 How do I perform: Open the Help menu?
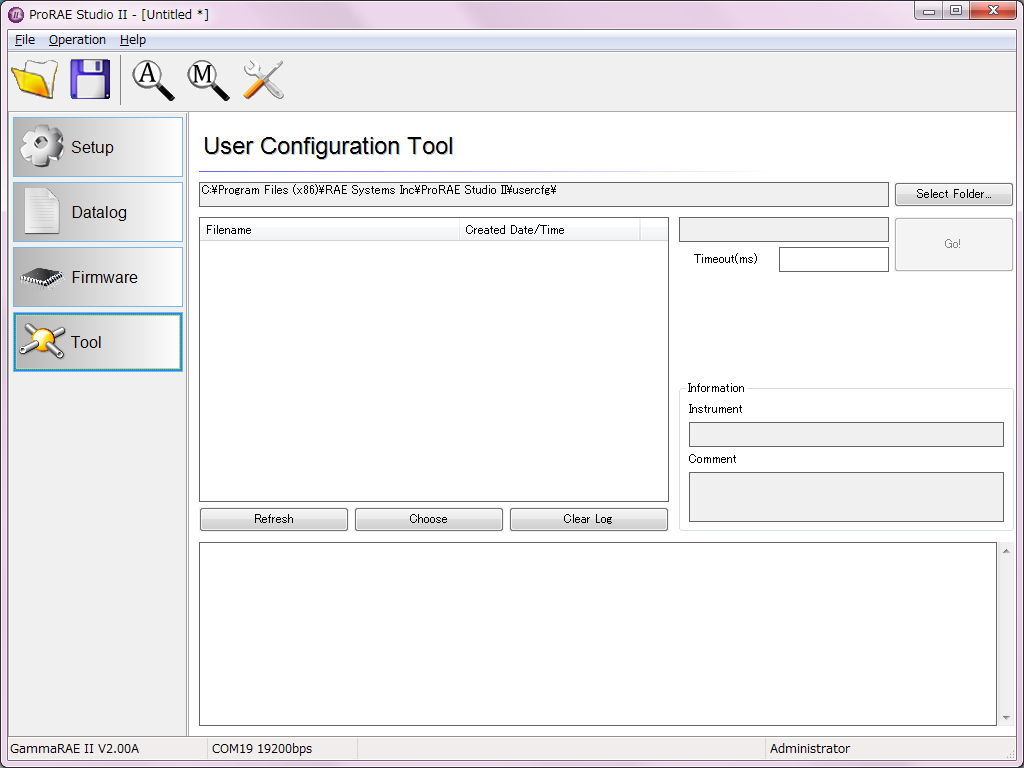click(x=133, y=40)
